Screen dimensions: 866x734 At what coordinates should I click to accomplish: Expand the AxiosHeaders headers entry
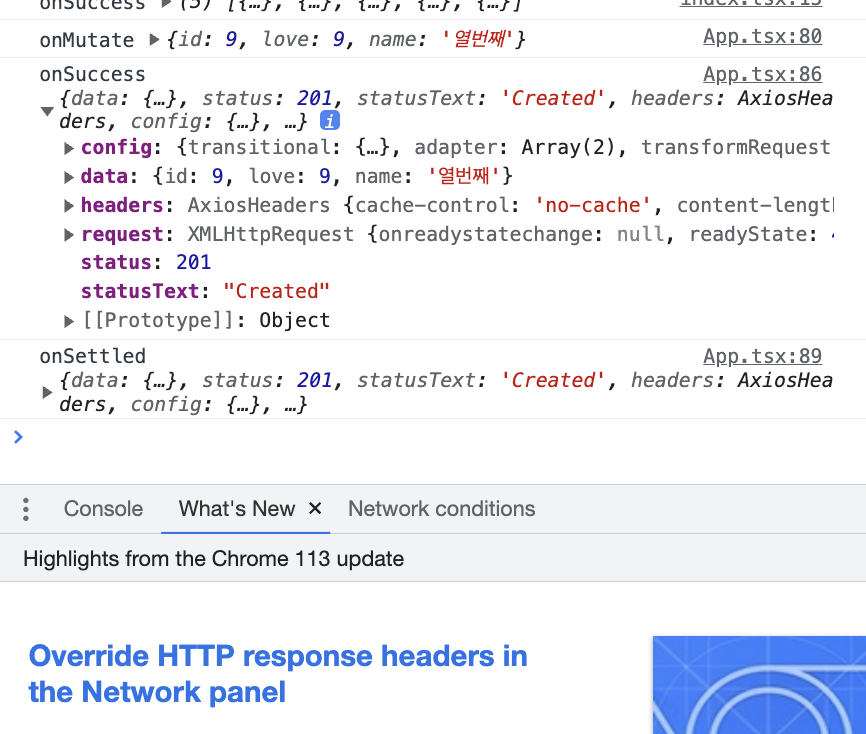point(69,204)
